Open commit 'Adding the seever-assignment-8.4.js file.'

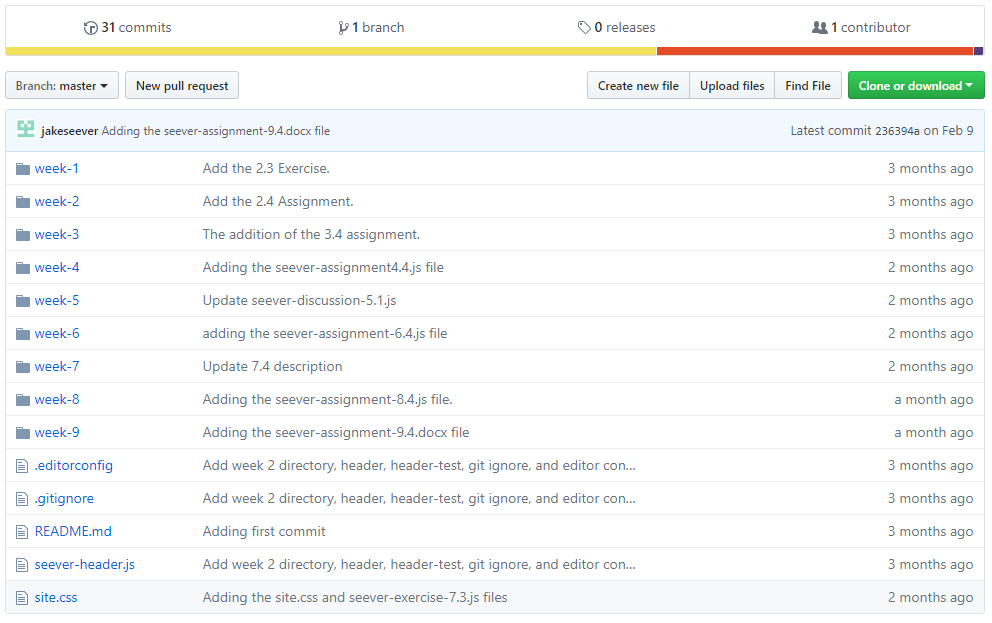pyautogui.click(x=328, y=399)
